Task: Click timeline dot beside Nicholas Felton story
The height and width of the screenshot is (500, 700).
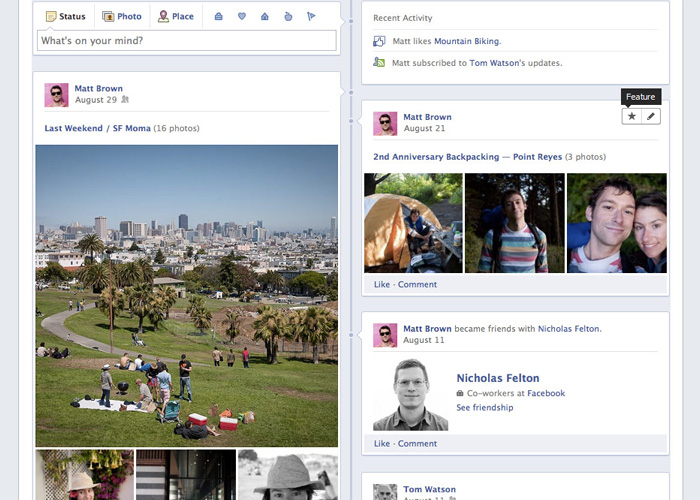Action: click(351, 335)
